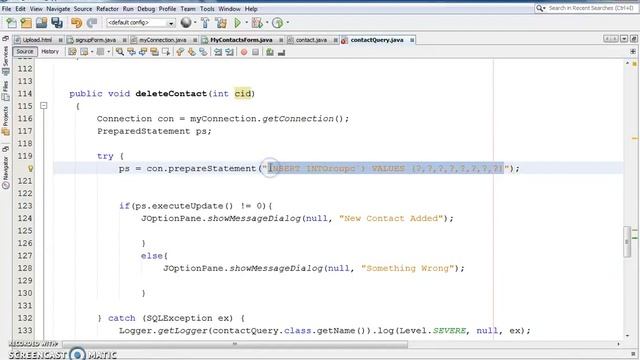Click the New Project icon
Screen dimensions: 640x360
27,23
